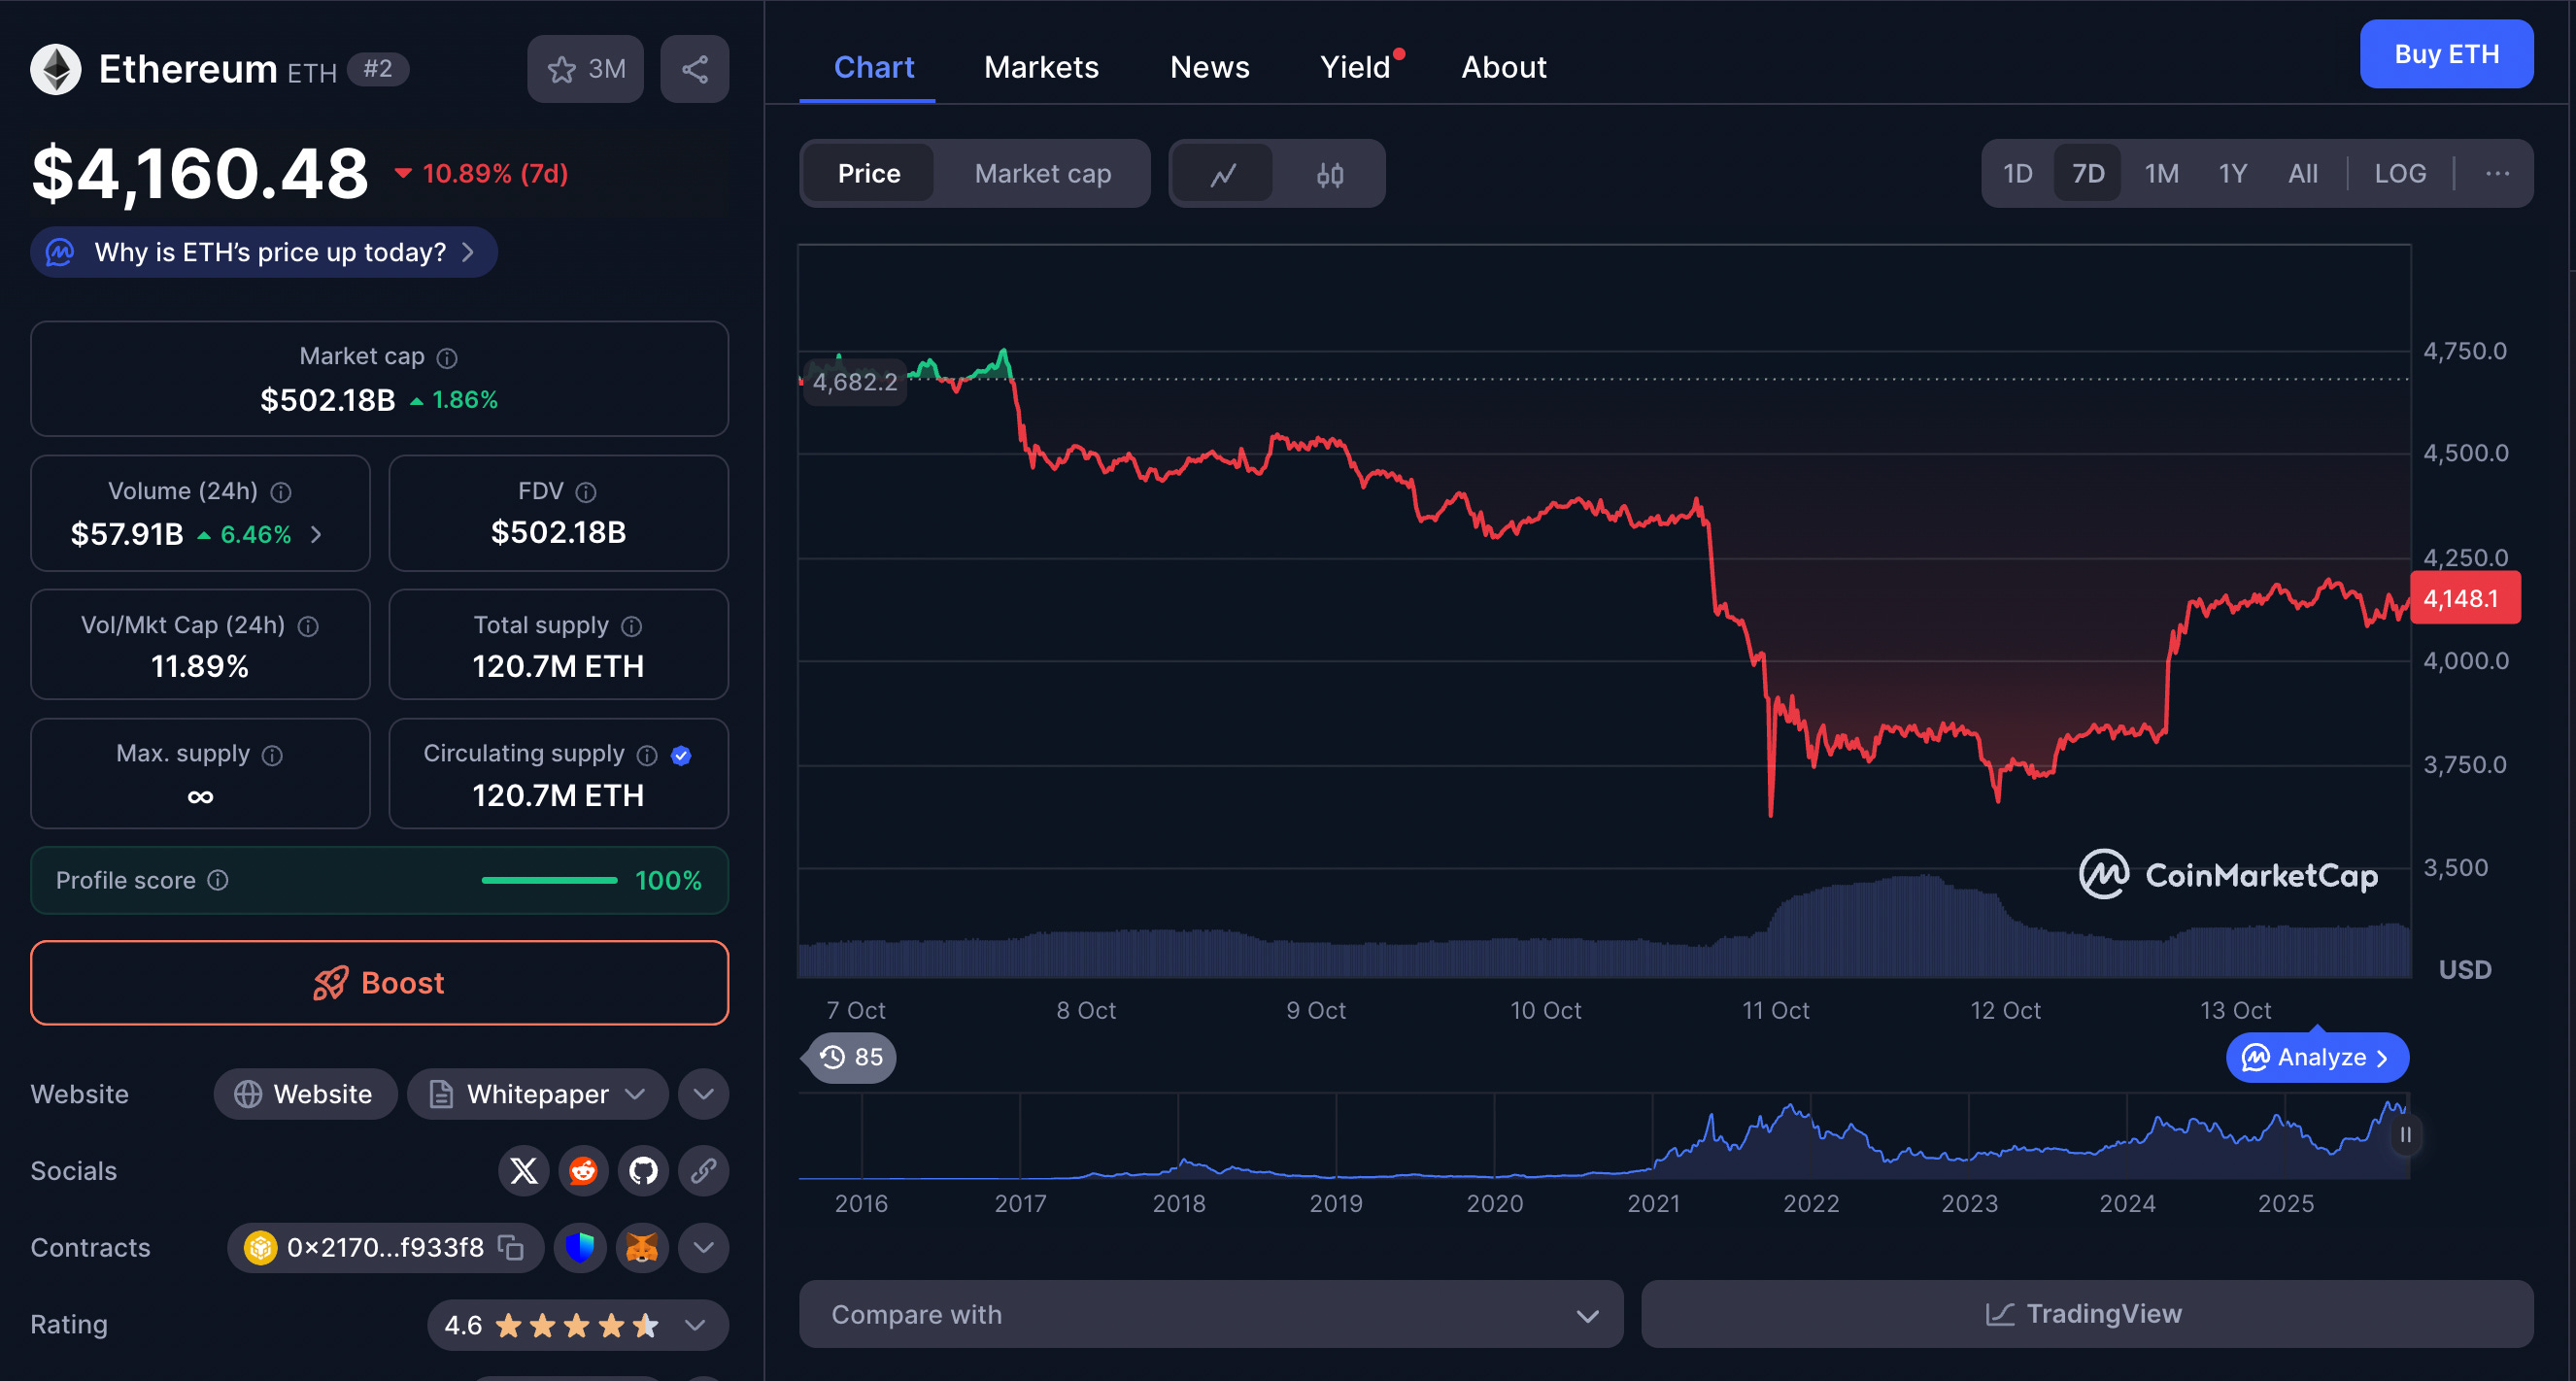Copy the 0x2170 contract address
Screen dimensions: 2576x1381
511,1248
